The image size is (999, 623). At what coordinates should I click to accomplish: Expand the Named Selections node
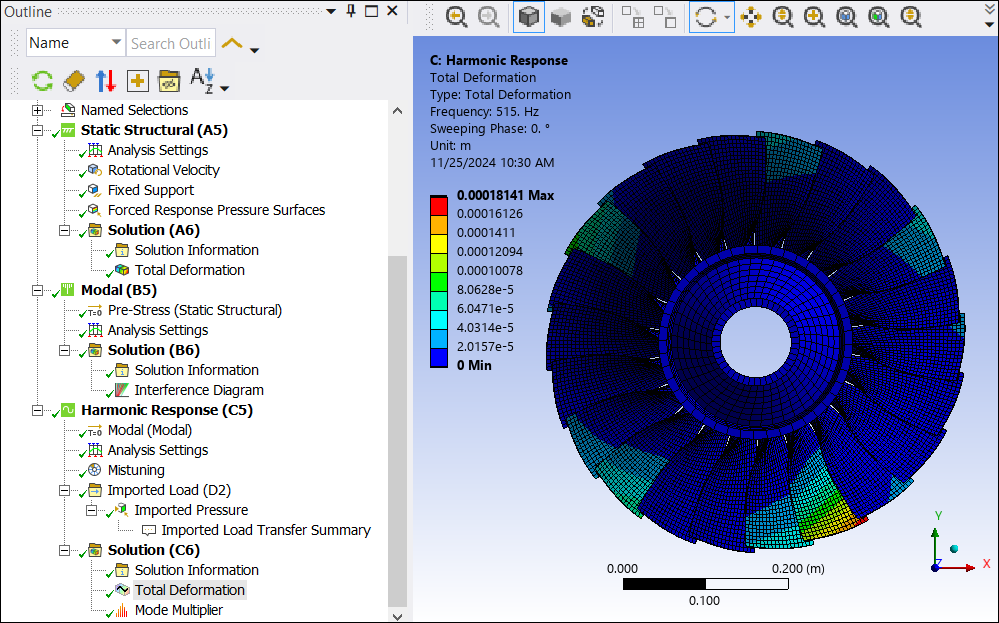point(38,110)
